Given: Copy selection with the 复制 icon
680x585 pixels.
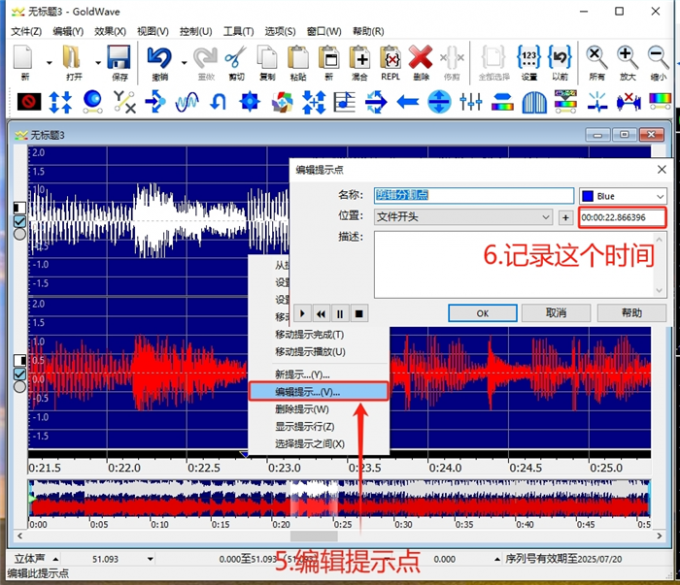Looking at the screenshot, I should pyautogui.click(x=267, y=63).
